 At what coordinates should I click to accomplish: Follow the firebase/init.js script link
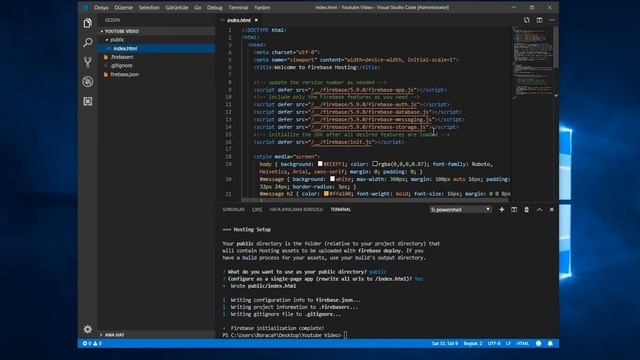(x=342, y=142)
